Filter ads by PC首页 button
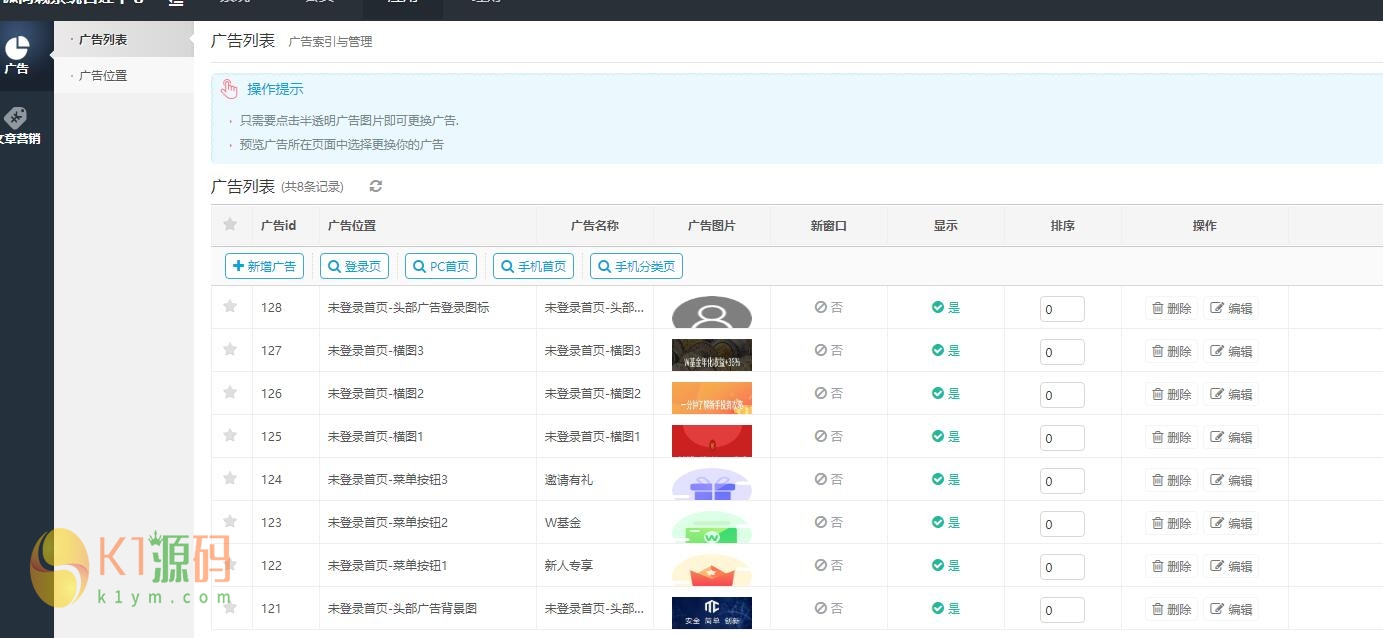The width and height of the screenshot is (1383, 638). (441, 266)
